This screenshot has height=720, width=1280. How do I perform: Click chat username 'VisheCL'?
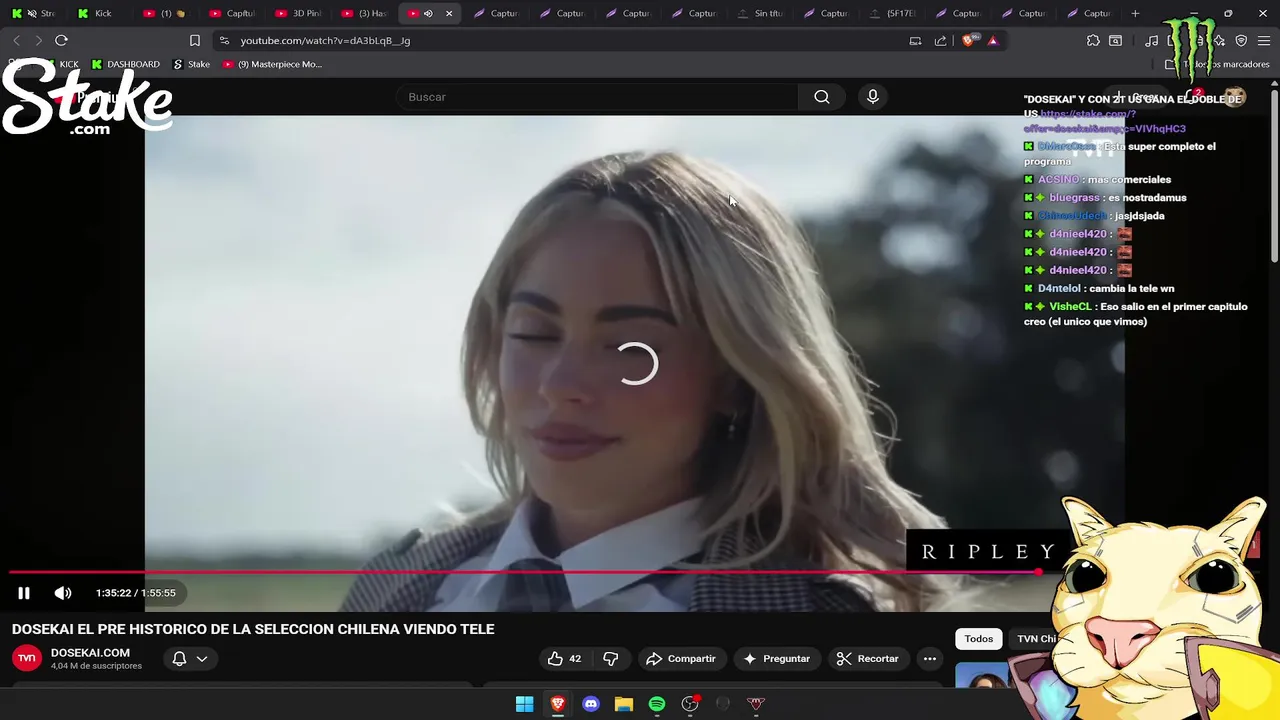(x=1070, y=307)
